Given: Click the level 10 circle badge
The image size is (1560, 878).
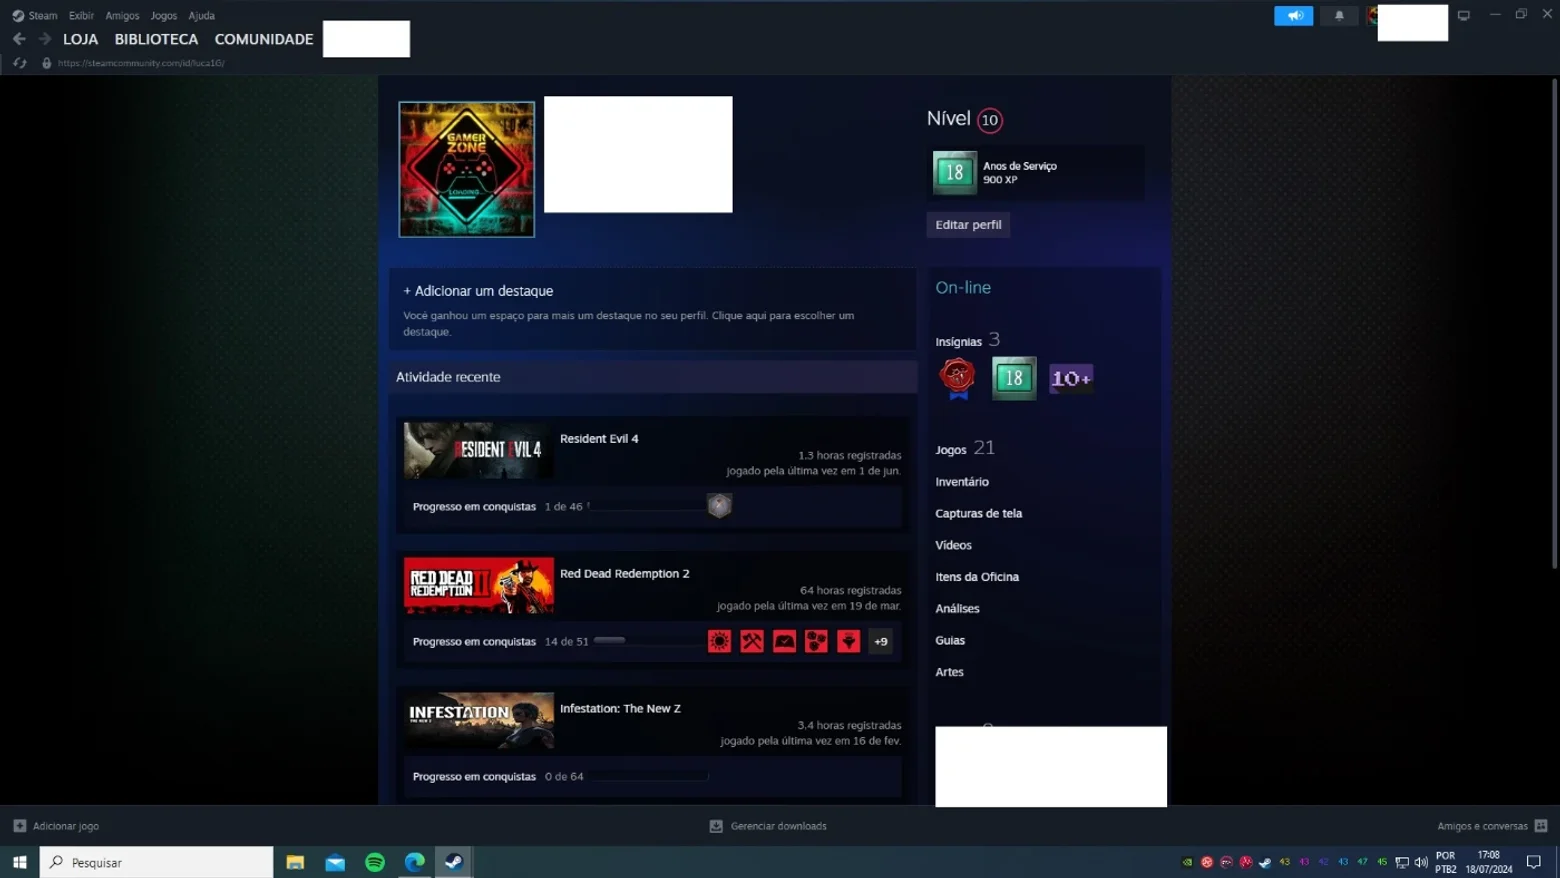Looking at the screenshot, I should pos(989,120).
